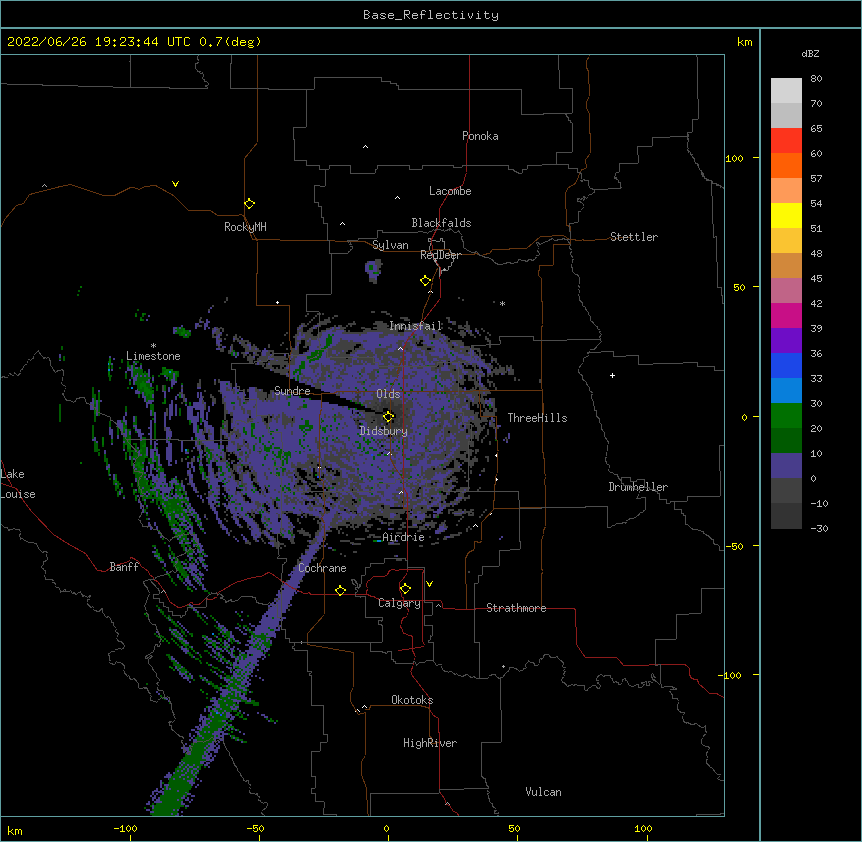
Task: Click the Lake Louise label
Action: (x=18, y=484)
